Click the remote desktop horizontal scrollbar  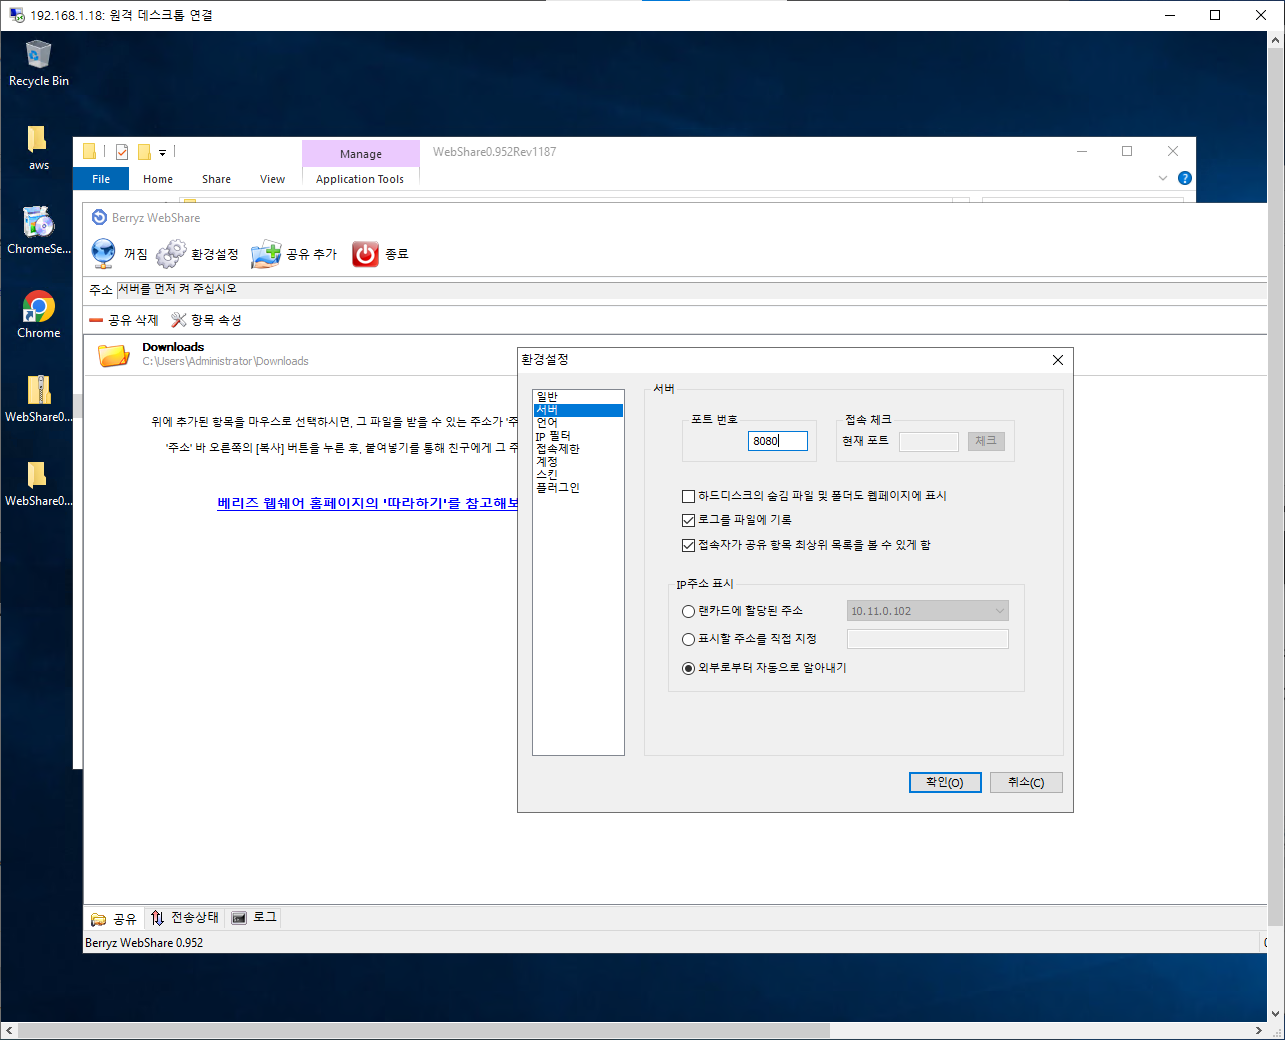[423, 1030]
